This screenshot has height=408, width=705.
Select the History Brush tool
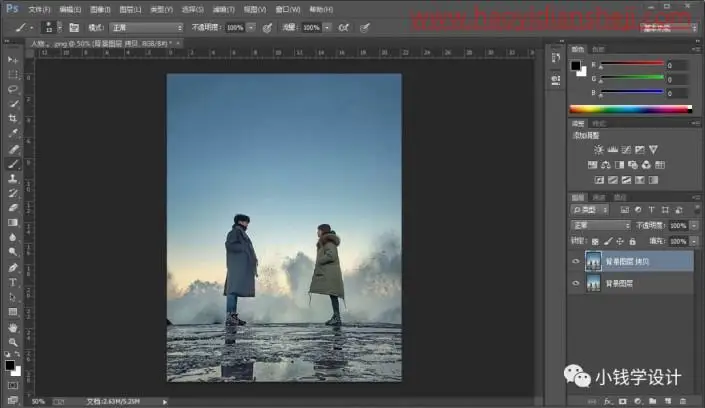(x=13, y=193)
